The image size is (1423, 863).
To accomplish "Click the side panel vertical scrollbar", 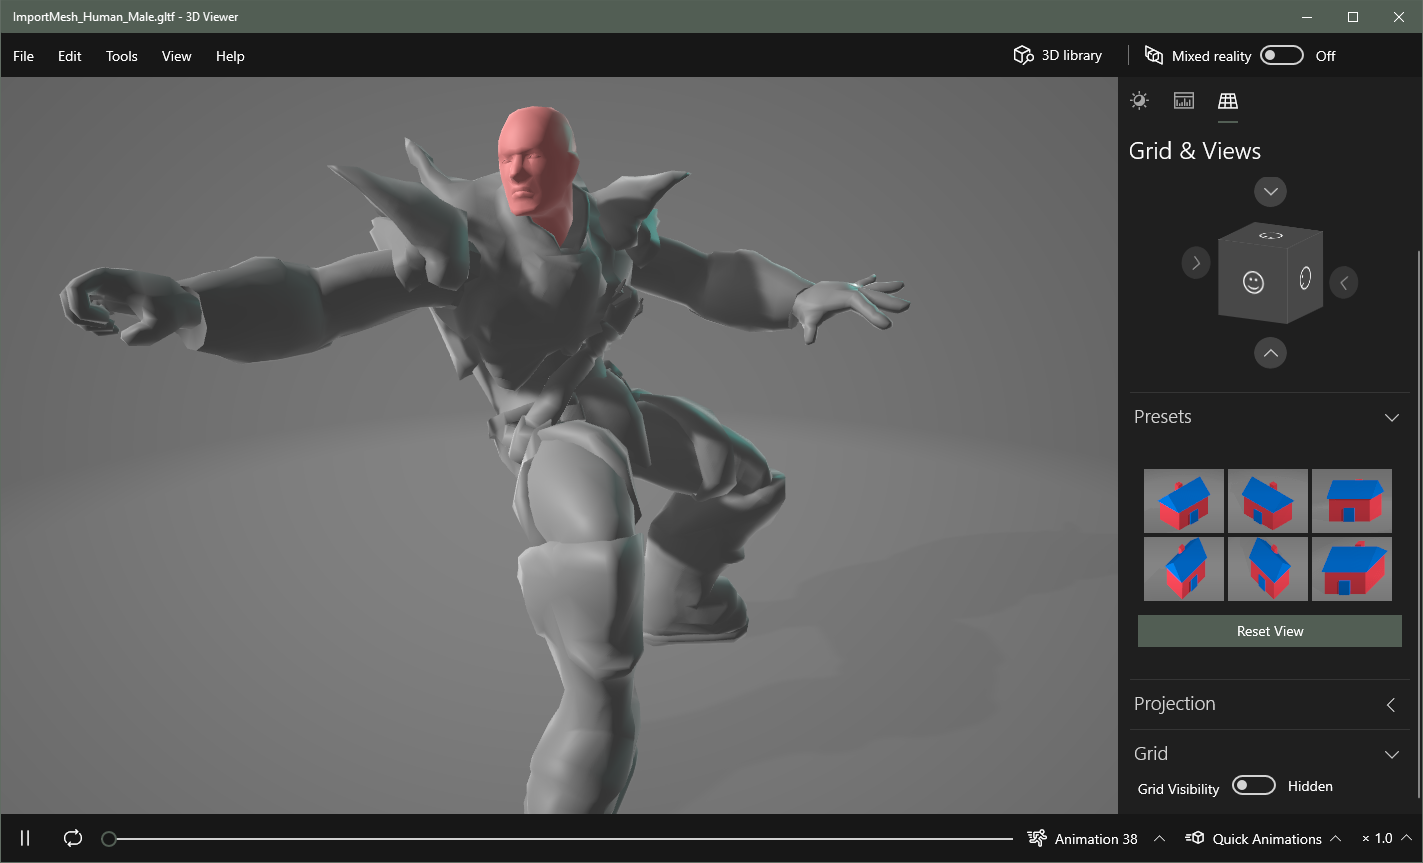I will click(1419, 523).
